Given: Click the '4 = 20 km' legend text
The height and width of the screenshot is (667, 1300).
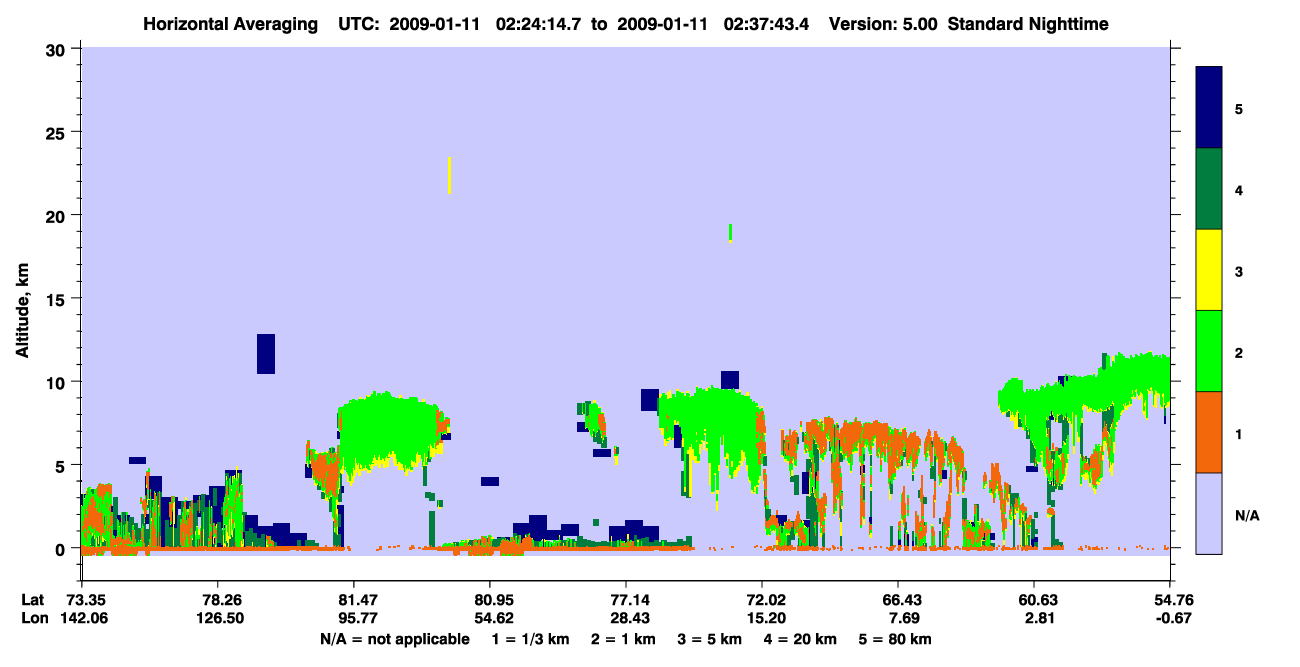Looking at the screenshot, I should tap(800, 639).
